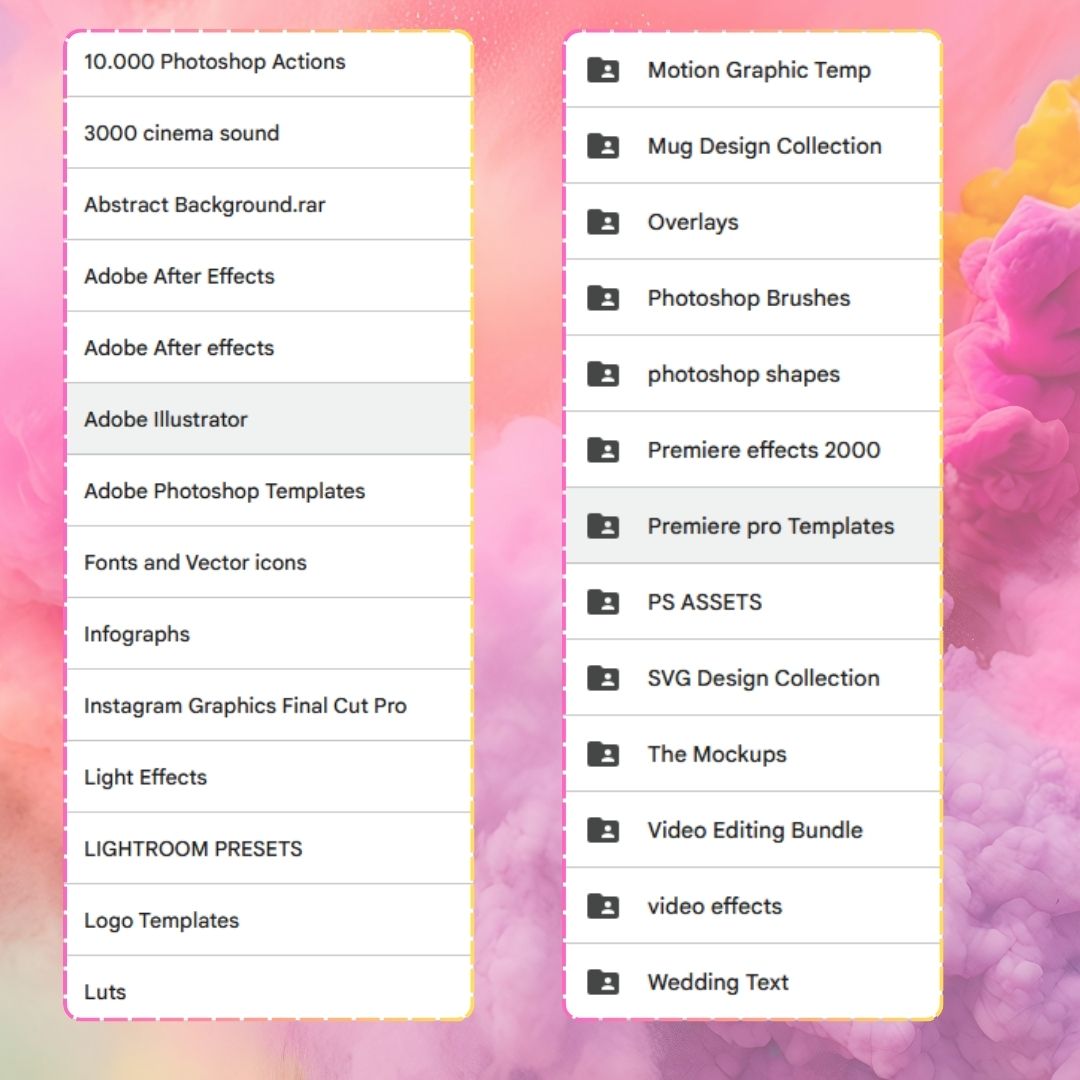Select Instagram Graphics Final Cut Pro
Screen dimensions: 1080x1080
245,706
